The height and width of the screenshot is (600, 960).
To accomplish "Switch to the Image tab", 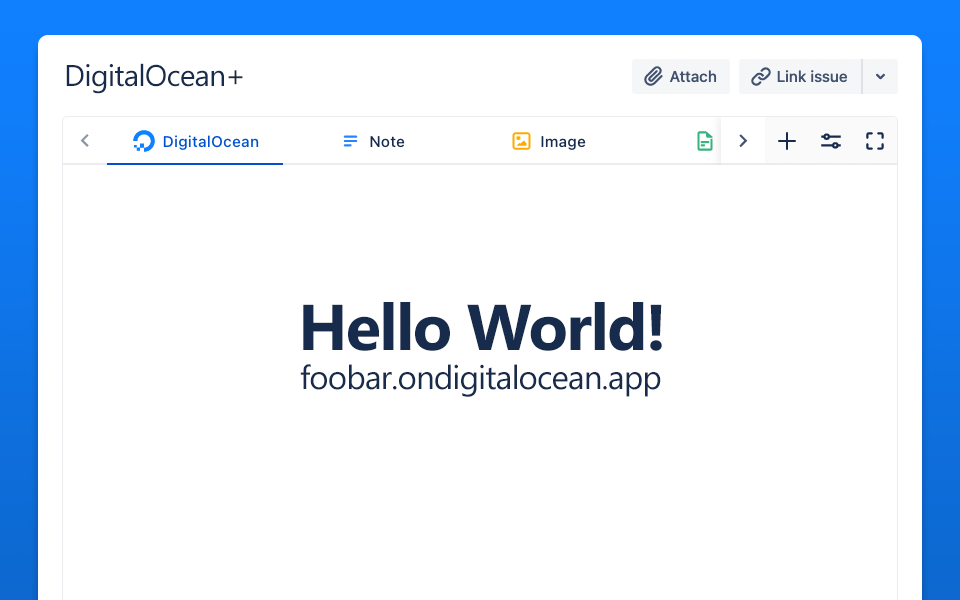I will pos(548,141).
